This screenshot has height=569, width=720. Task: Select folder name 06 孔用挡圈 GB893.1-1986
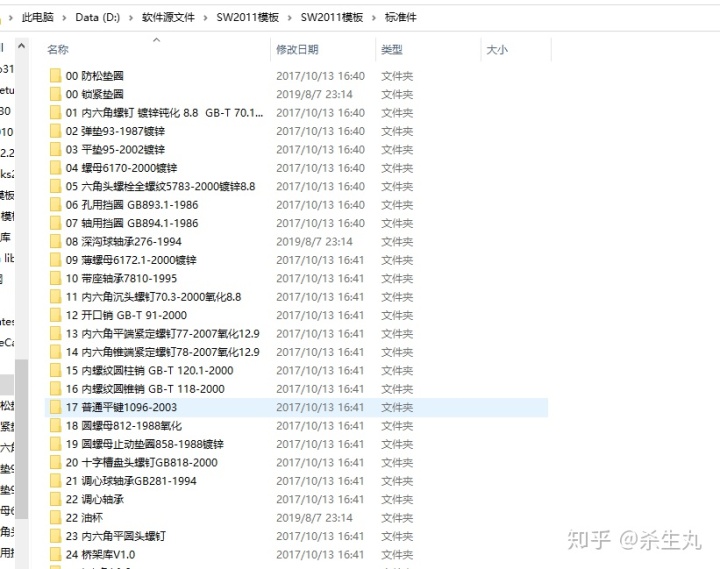[132, 205]
